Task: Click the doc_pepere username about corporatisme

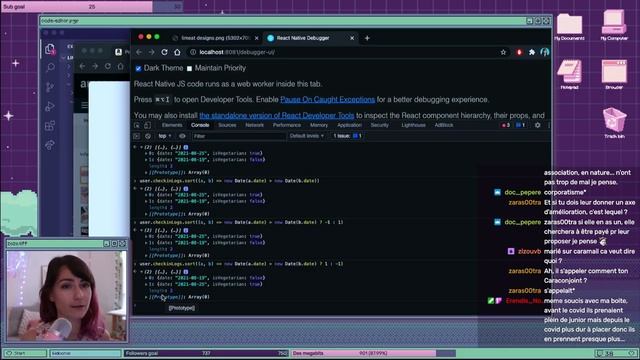Action: click(x=522, y=192)
